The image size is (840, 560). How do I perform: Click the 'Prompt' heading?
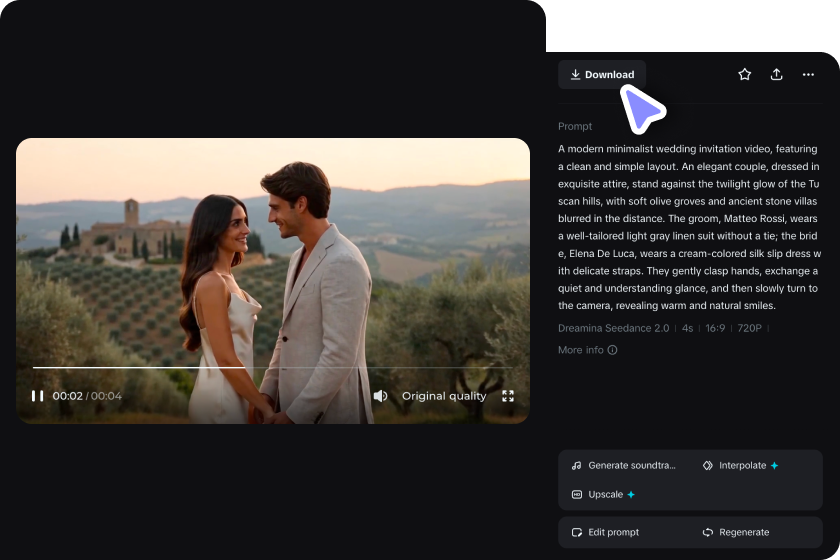[575, 126]
